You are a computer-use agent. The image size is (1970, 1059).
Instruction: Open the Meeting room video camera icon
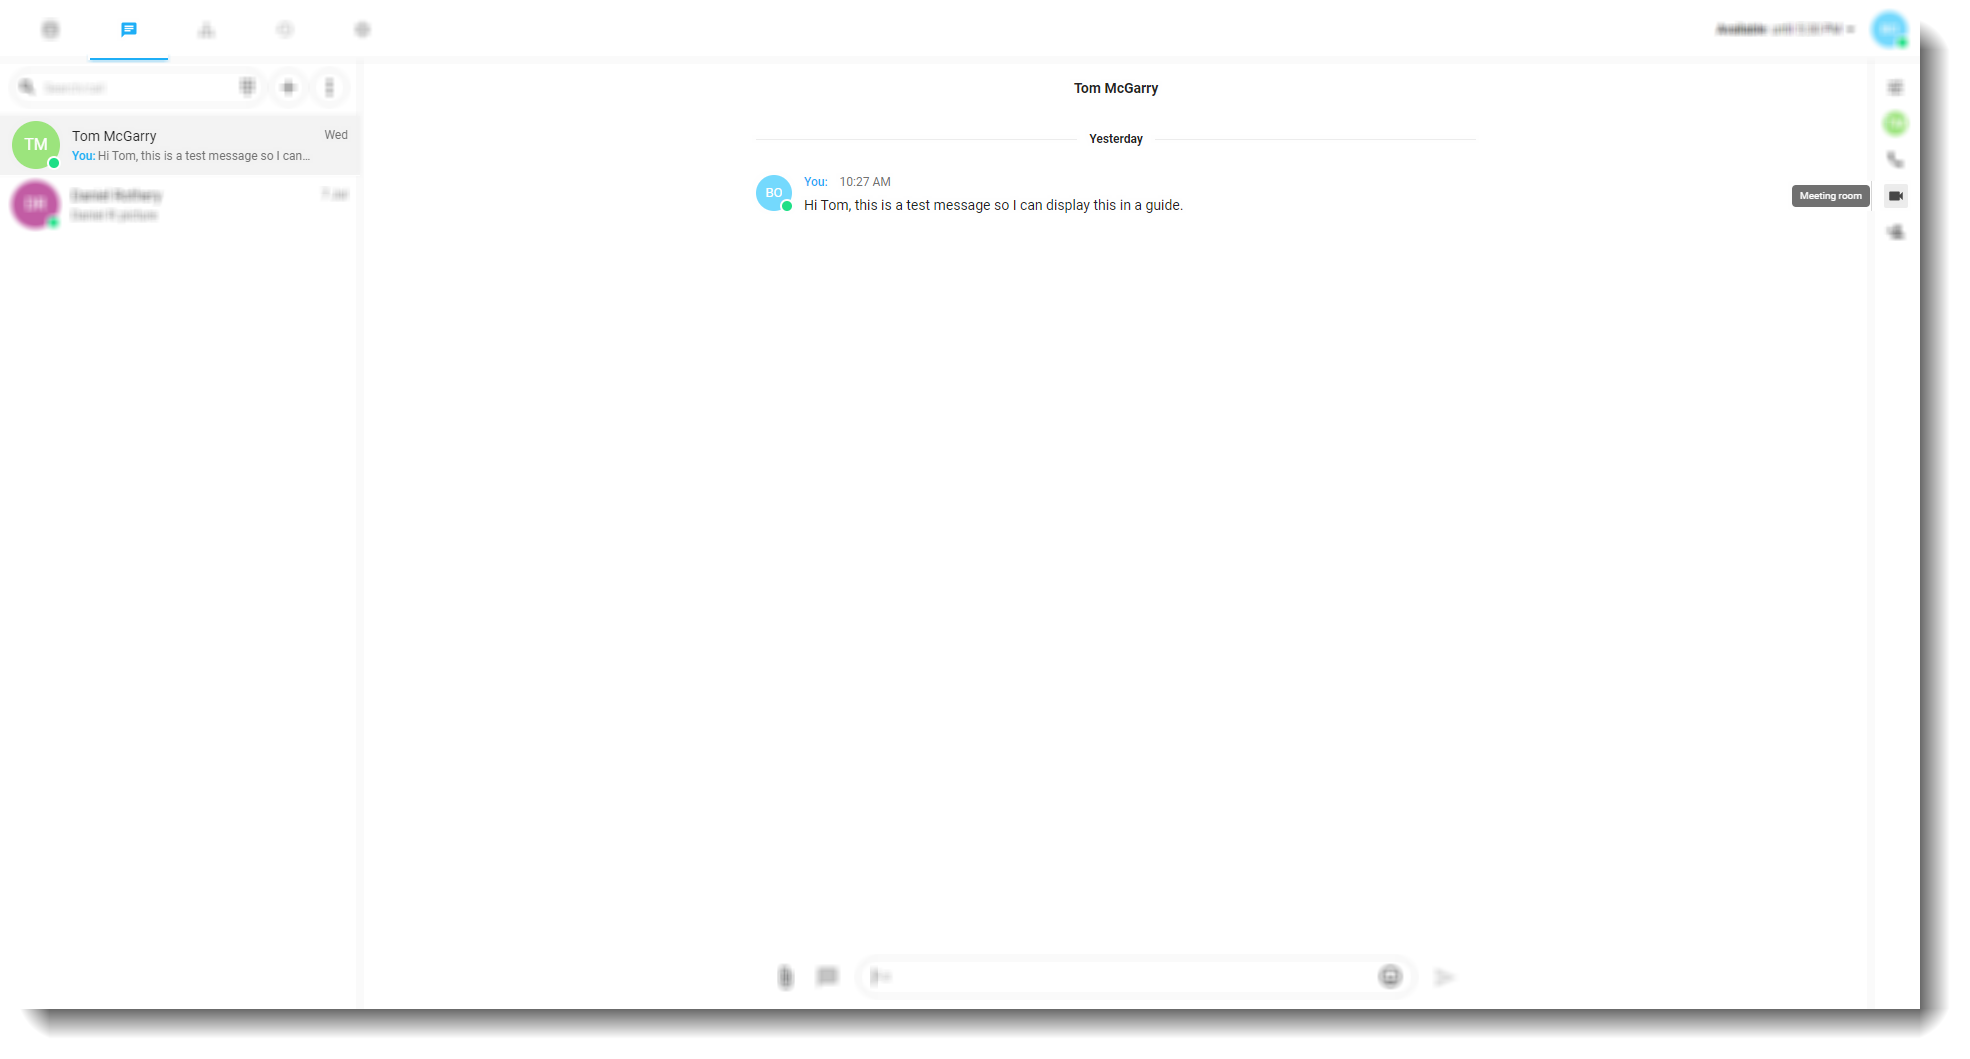pos(1895,196)
